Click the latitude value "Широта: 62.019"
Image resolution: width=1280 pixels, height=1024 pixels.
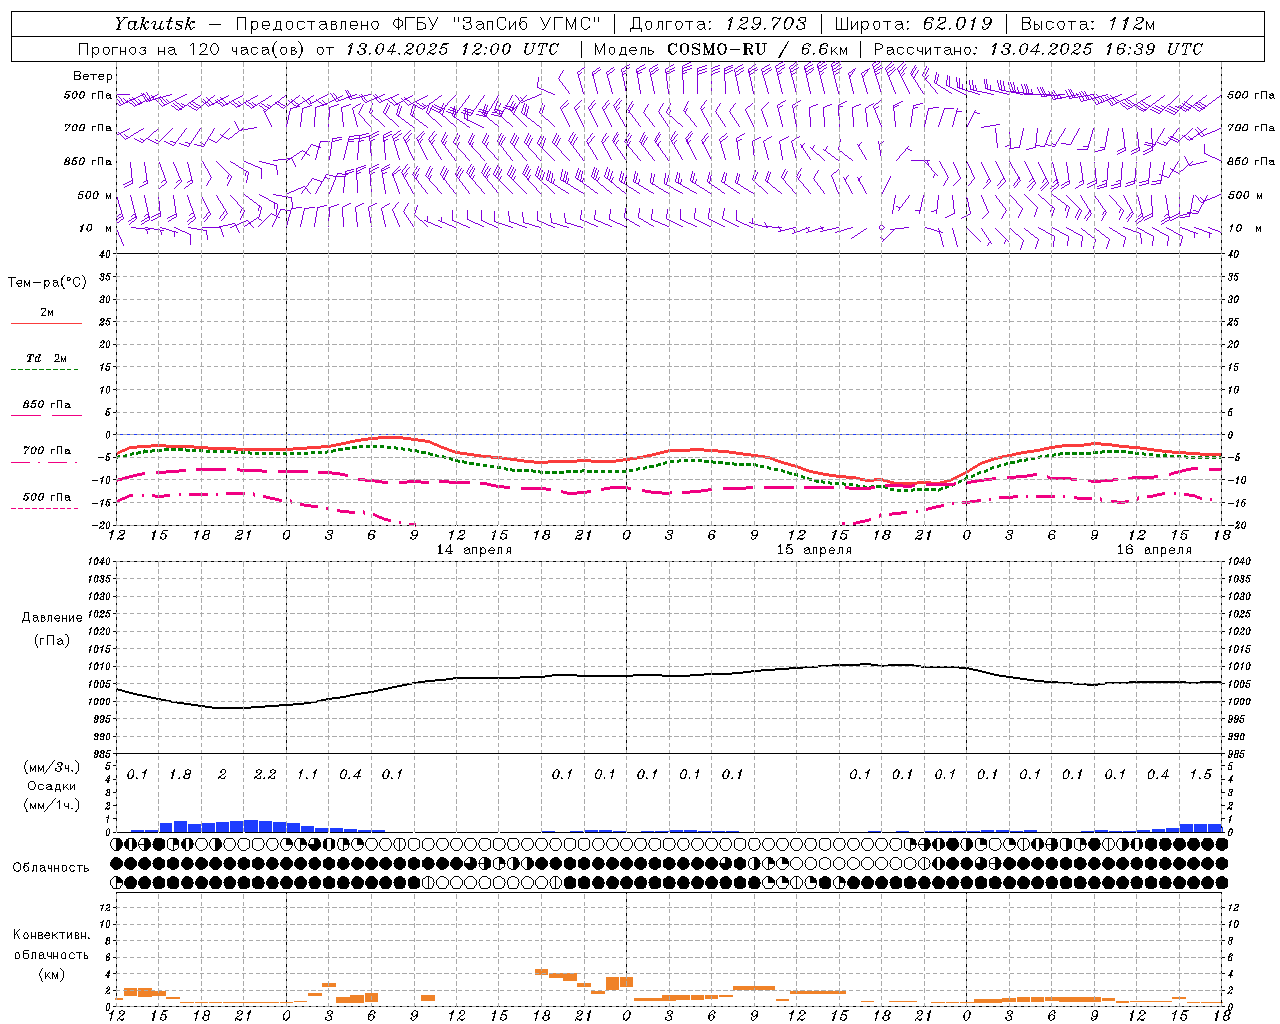[913, 24]
